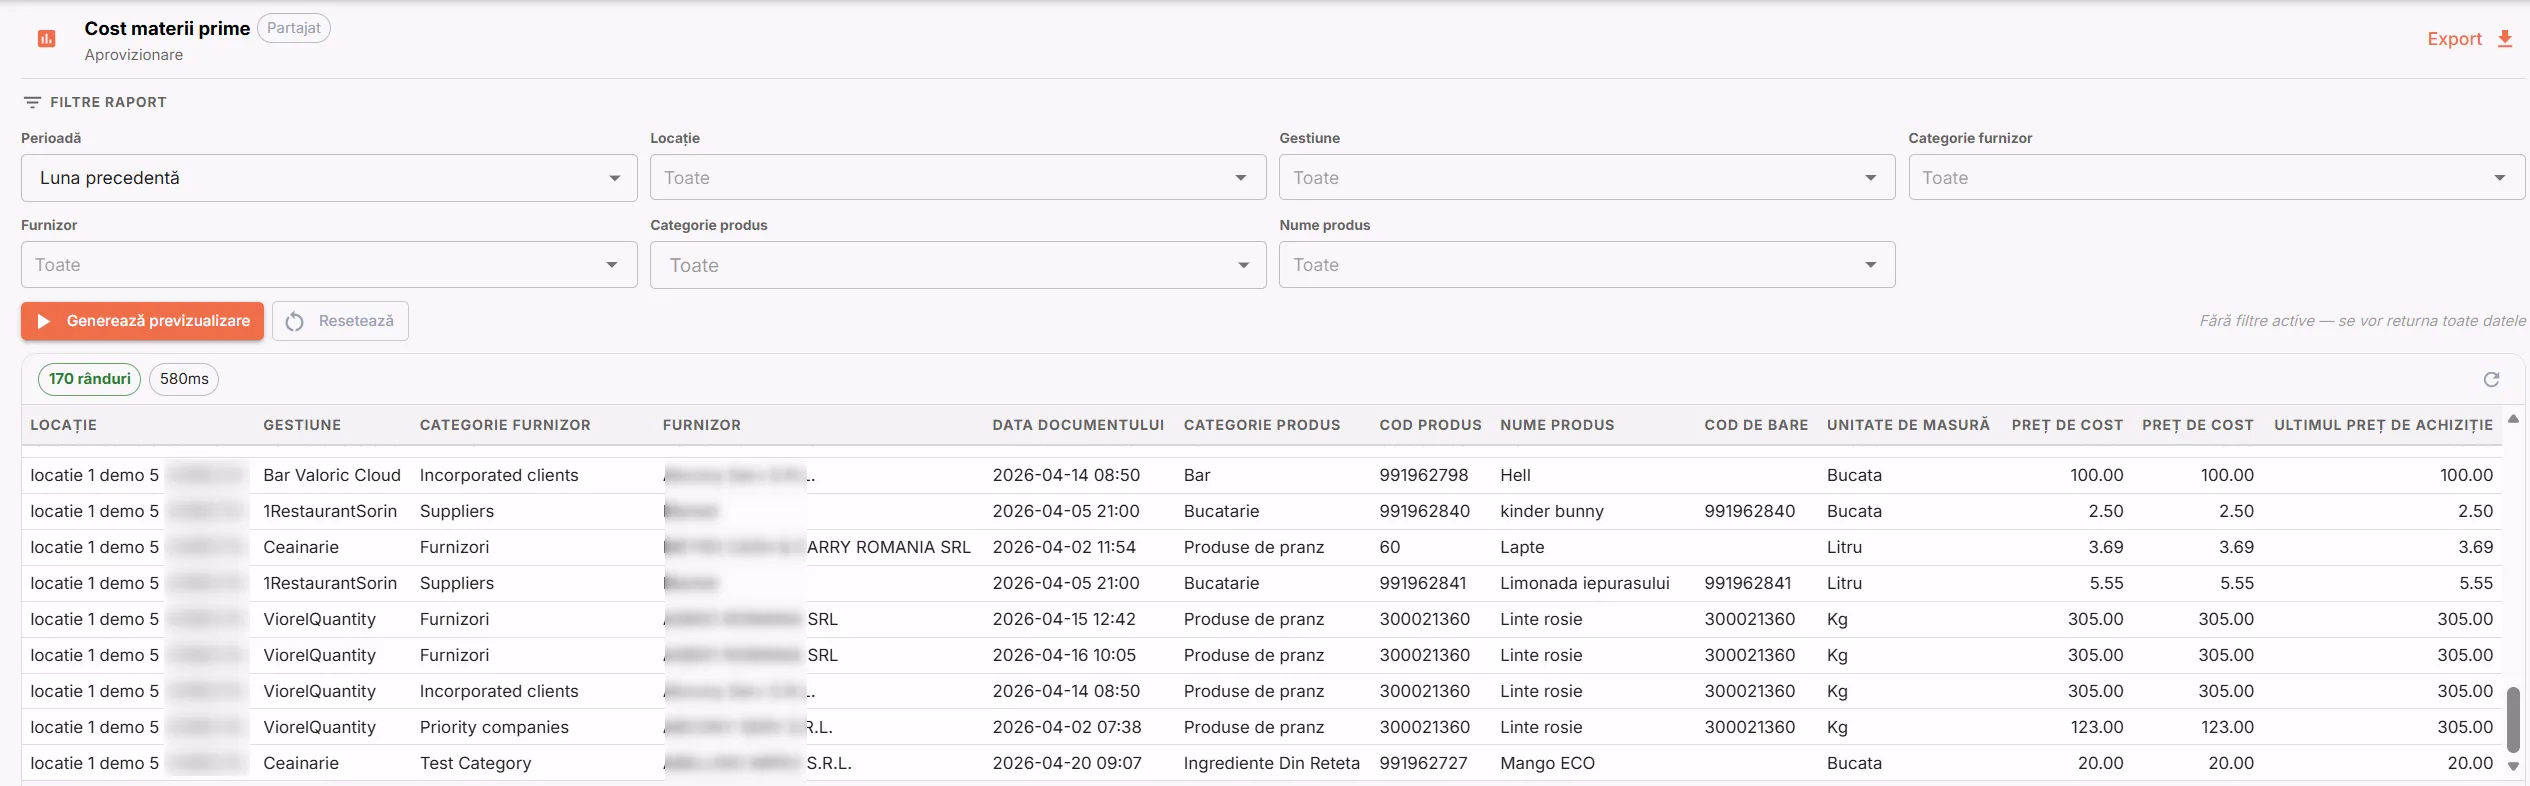This screenshot has height=786, width=2530.
Task: Click the Resetează button
Action: [x=340, y=321]
